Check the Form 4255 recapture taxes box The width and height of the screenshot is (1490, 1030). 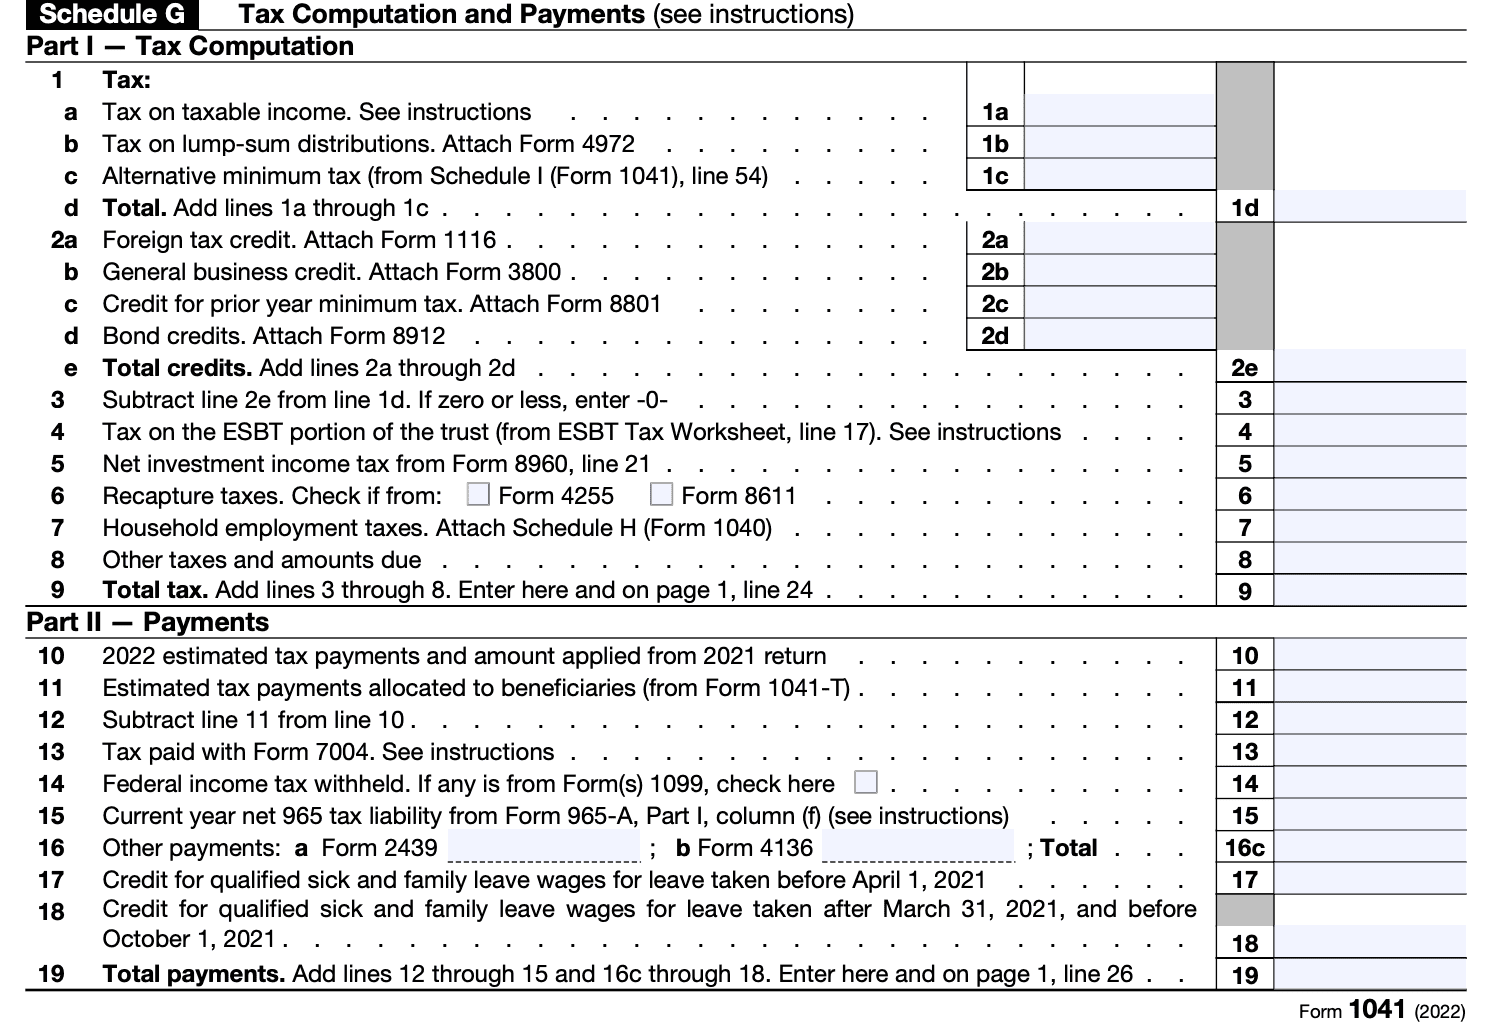[x=479, y=494]
